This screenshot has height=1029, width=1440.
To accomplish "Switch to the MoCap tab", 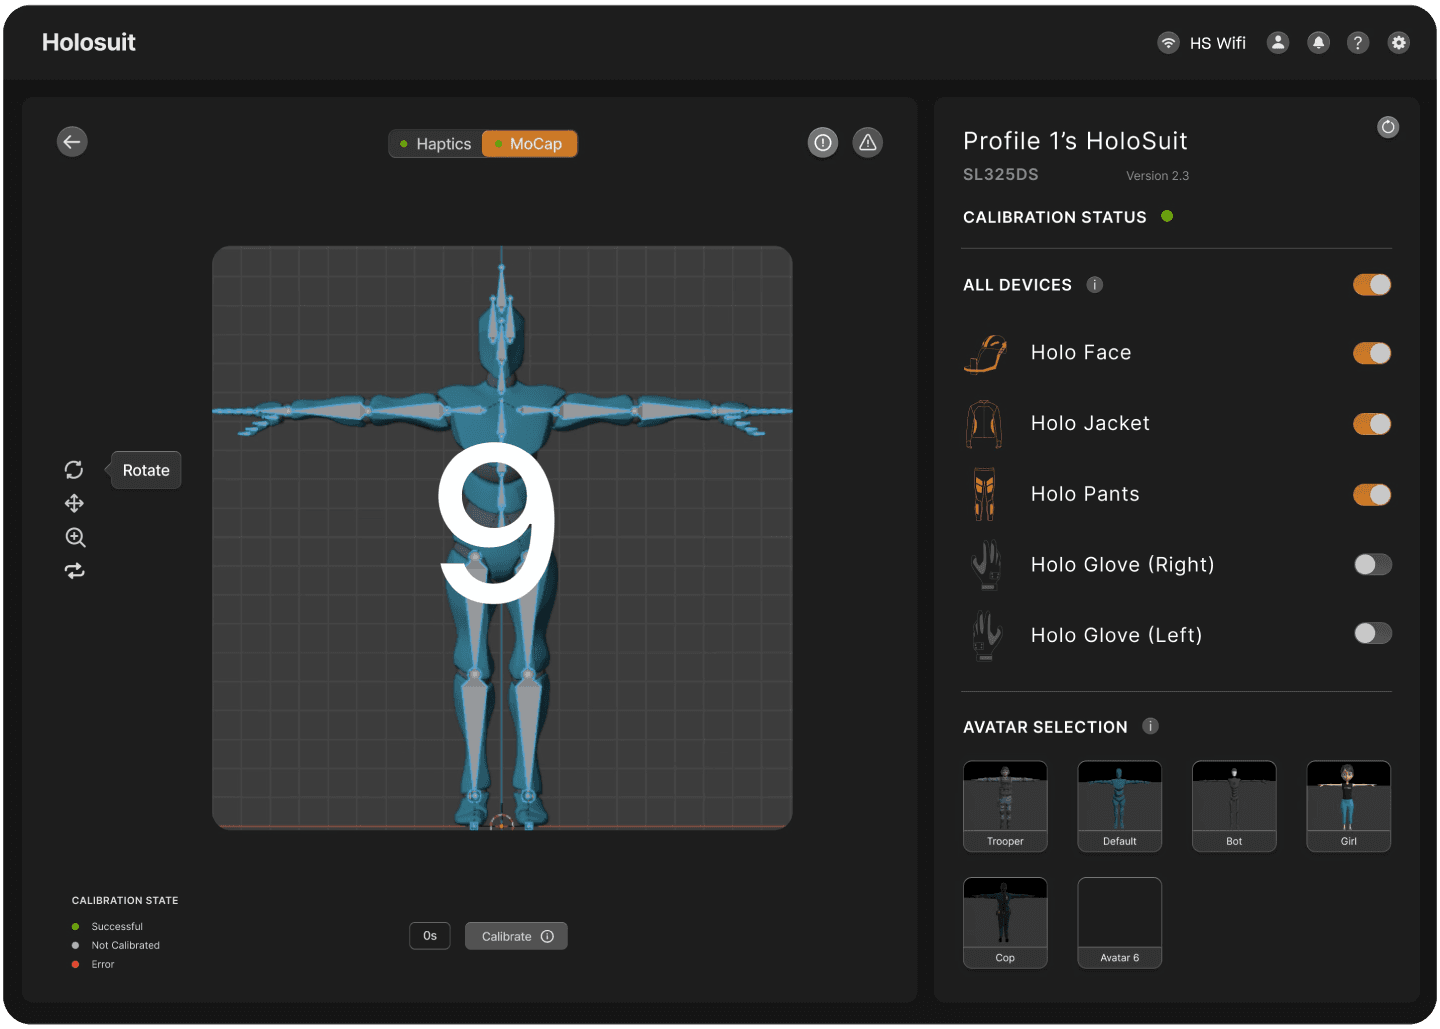I will (529, 144).
